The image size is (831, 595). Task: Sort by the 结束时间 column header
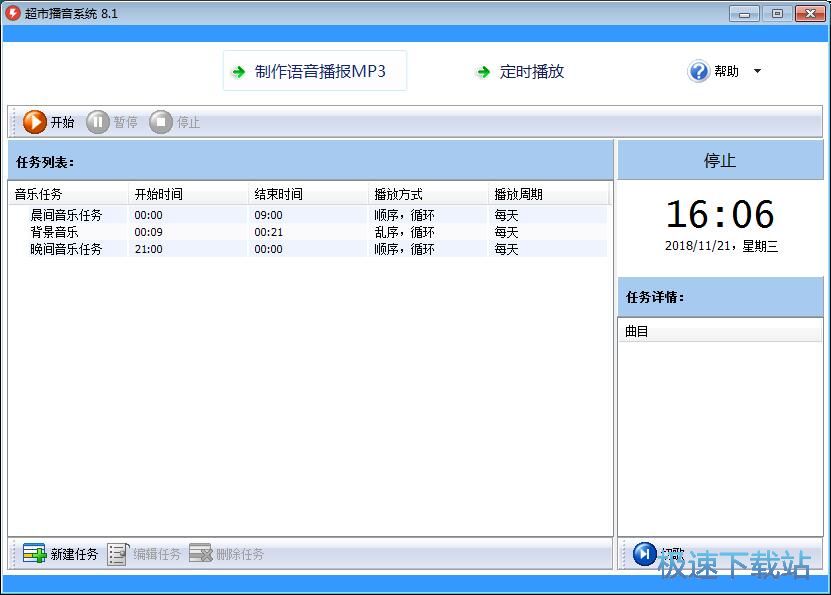click(x=308, y=194)
